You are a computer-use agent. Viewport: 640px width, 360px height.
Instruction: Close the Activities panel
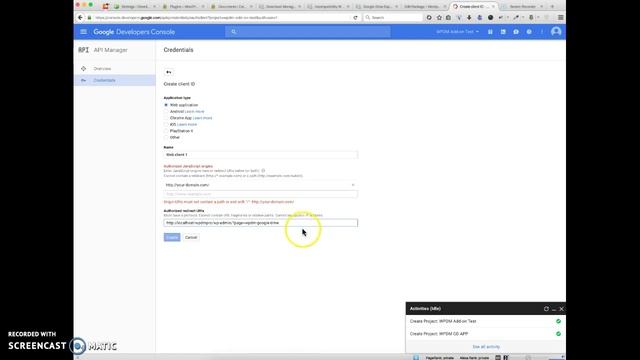click(562, 309)
